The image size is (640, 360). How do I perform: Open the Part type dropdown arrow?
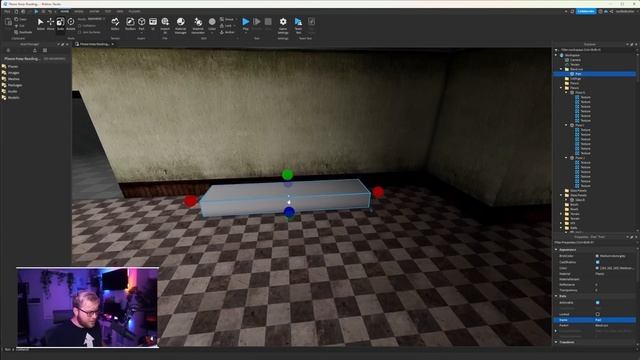pos(141,33)
